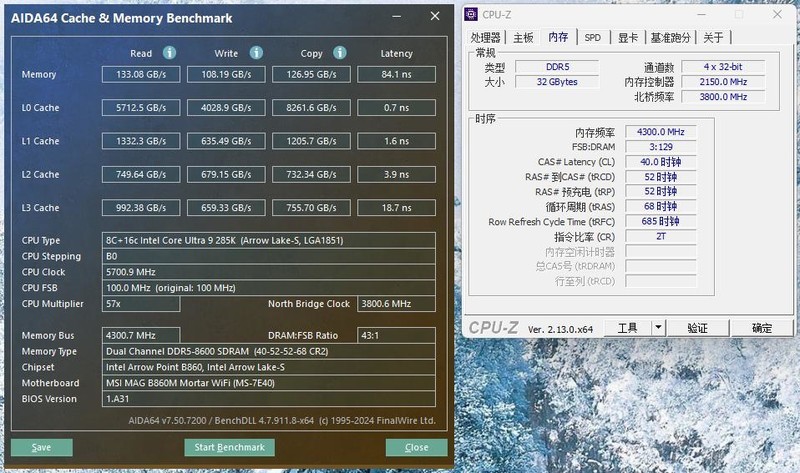Click the 32 GBytes size field in CPU-Z
The height and width of the screenshot is (473, 800).
coord(557,82)
